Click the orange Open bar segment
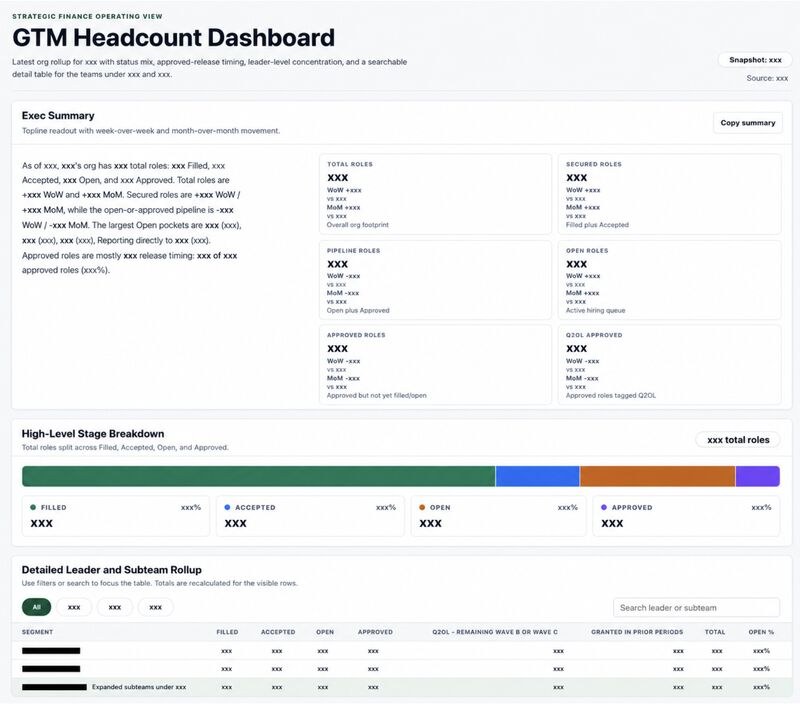800x704 pixels. pyautogui.click(x=658, y=476)
